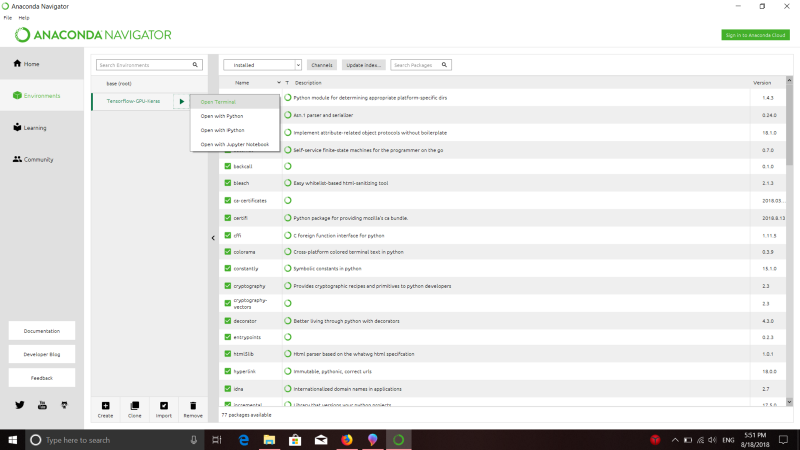Click the package list vertical scrollbar thumb
The height and width of the screenshot is (450, 800).
[789, 125]
